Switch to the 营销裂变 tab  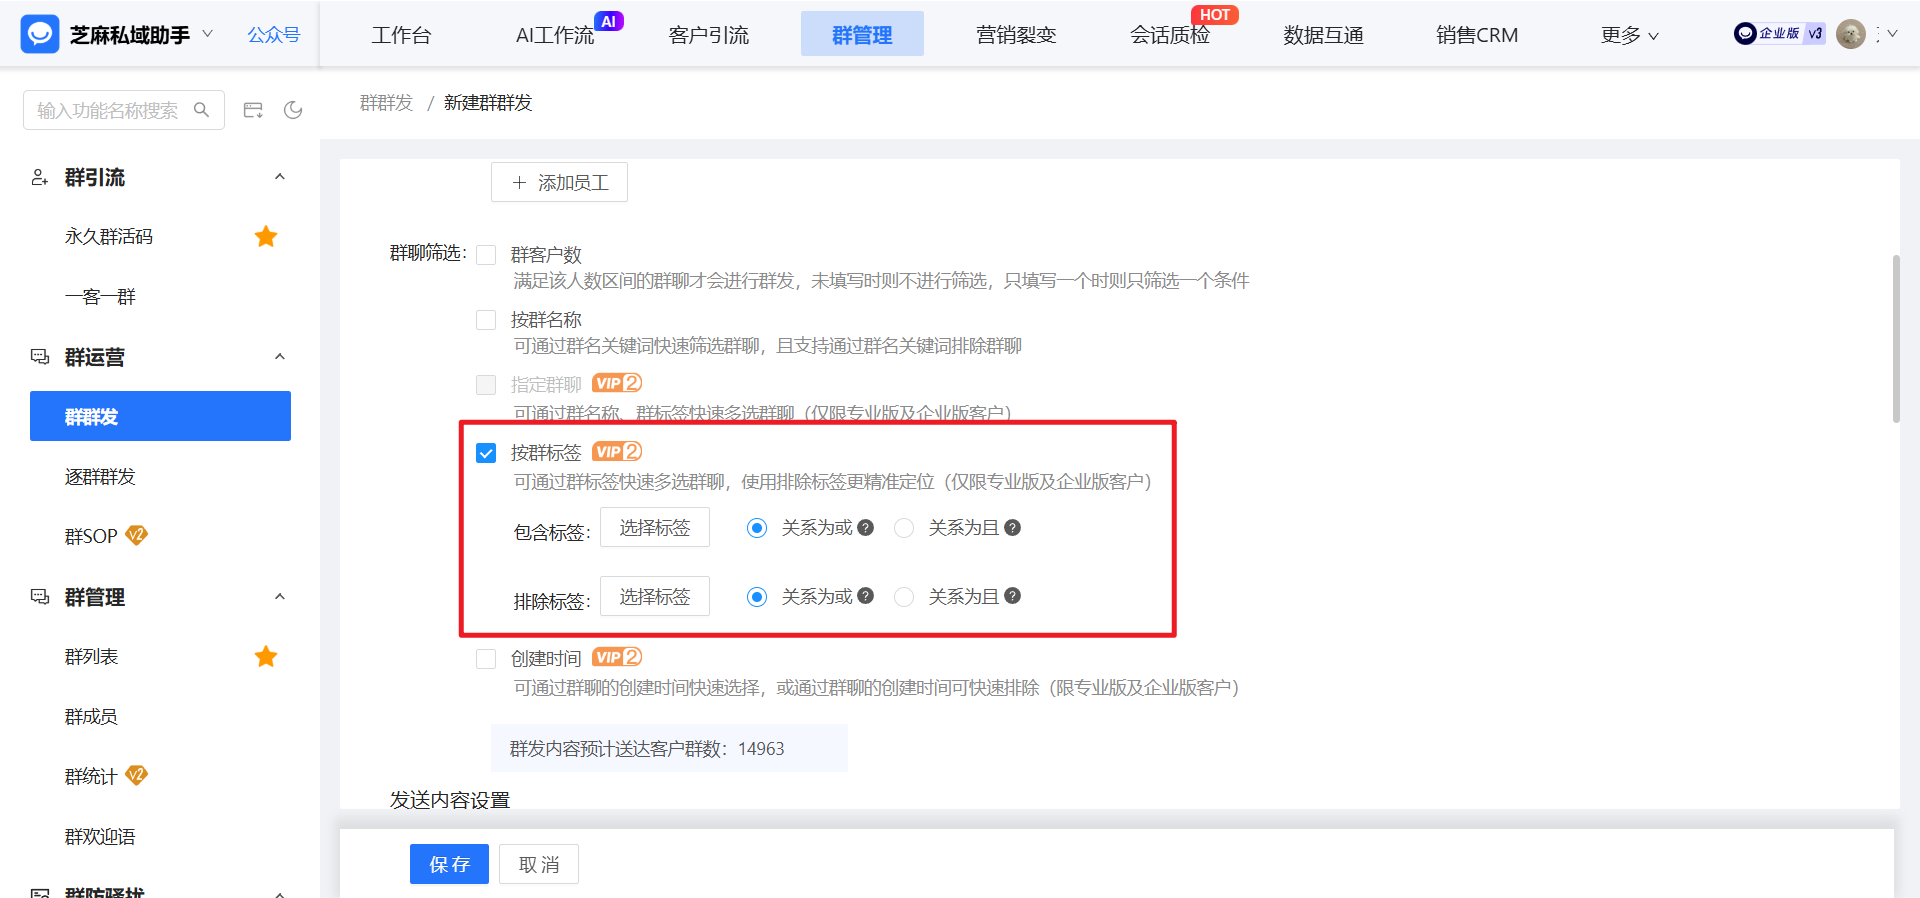pyautogui.click(x=1016, y=35)
